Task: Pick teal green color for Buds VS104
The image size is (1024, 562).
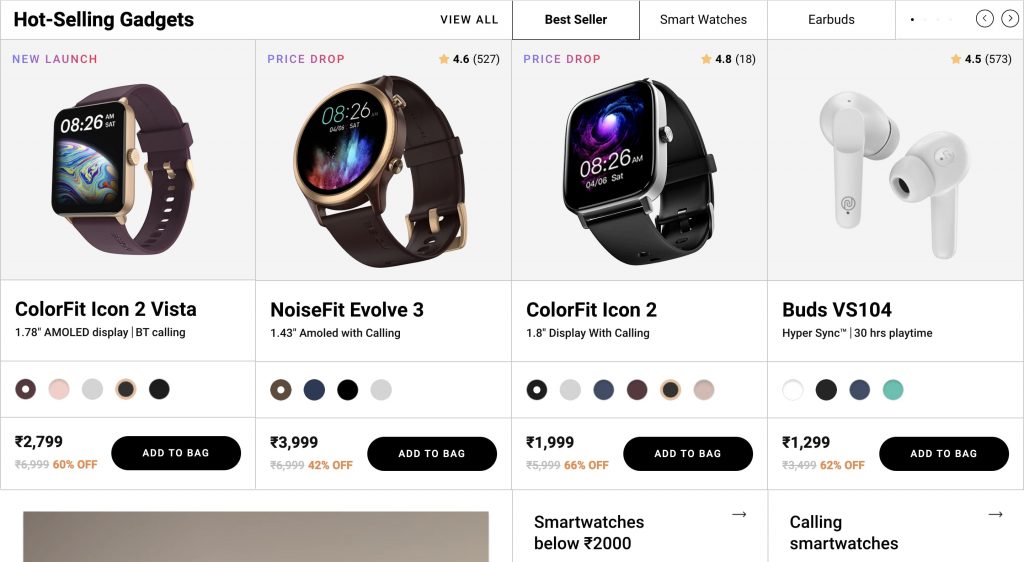Action: 893,389
